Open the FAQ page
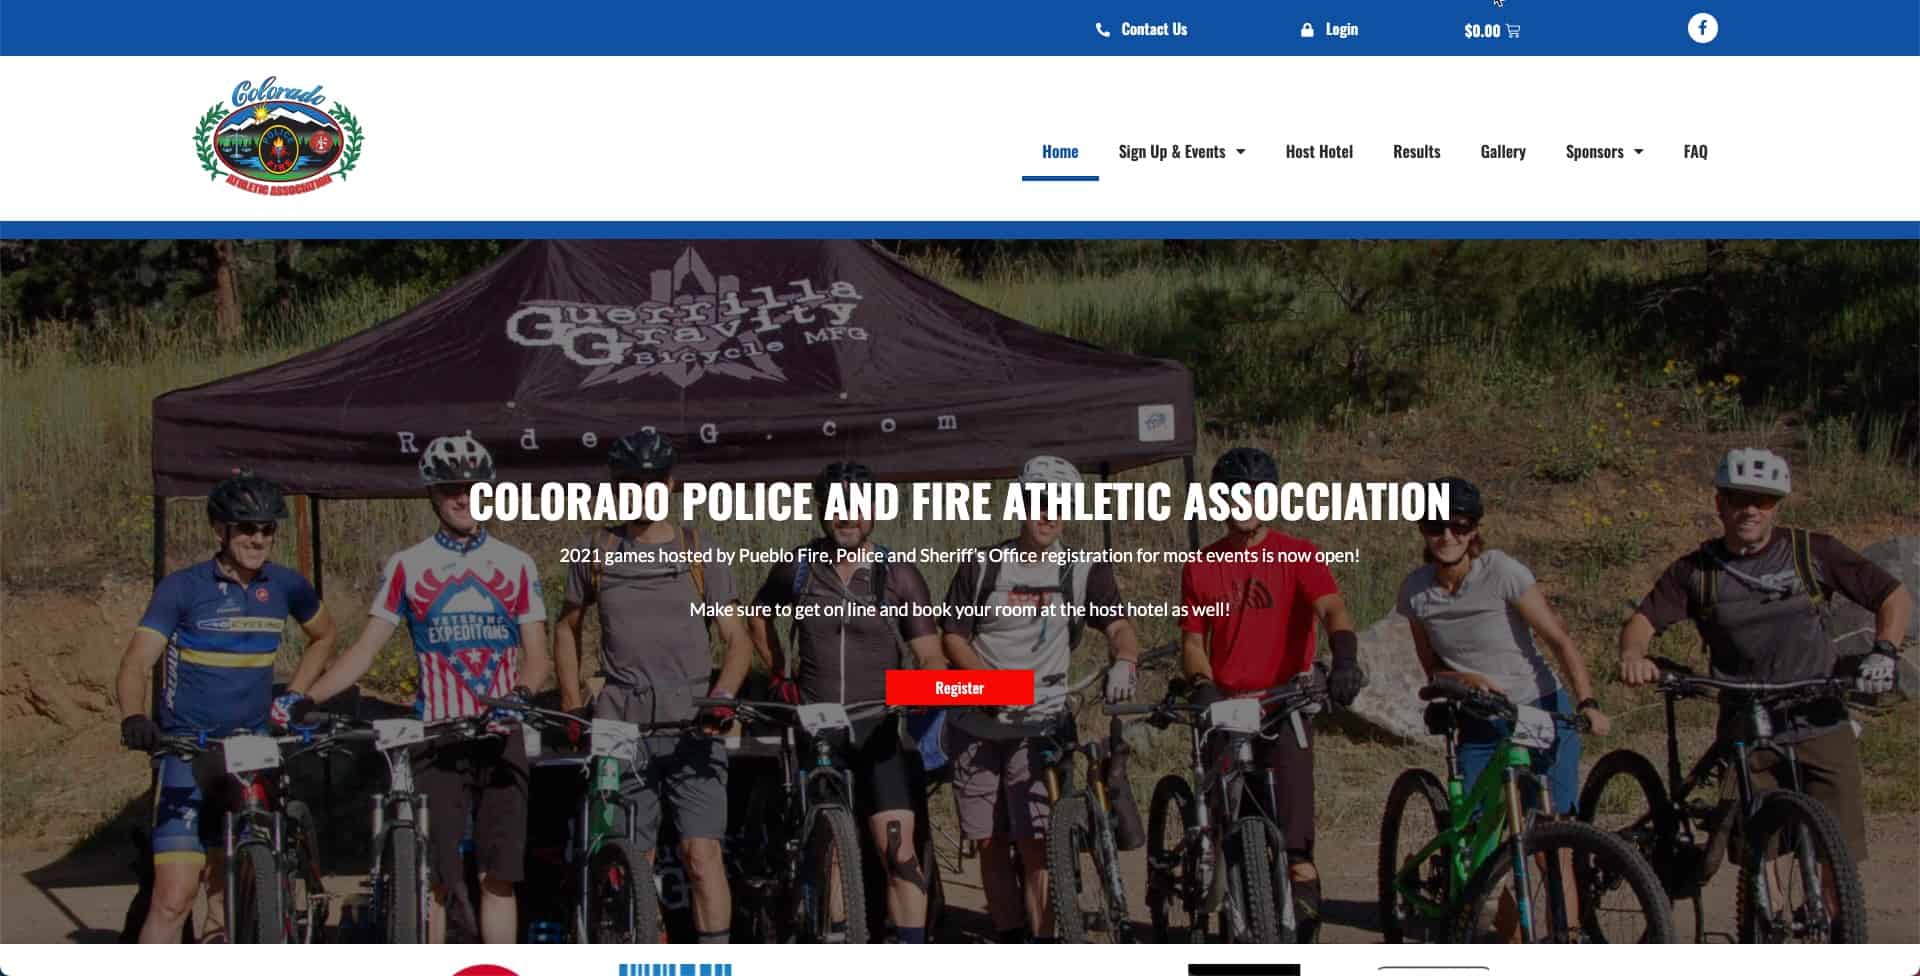The height and width of the screenshot is (976, 1920). (1695, 152)
